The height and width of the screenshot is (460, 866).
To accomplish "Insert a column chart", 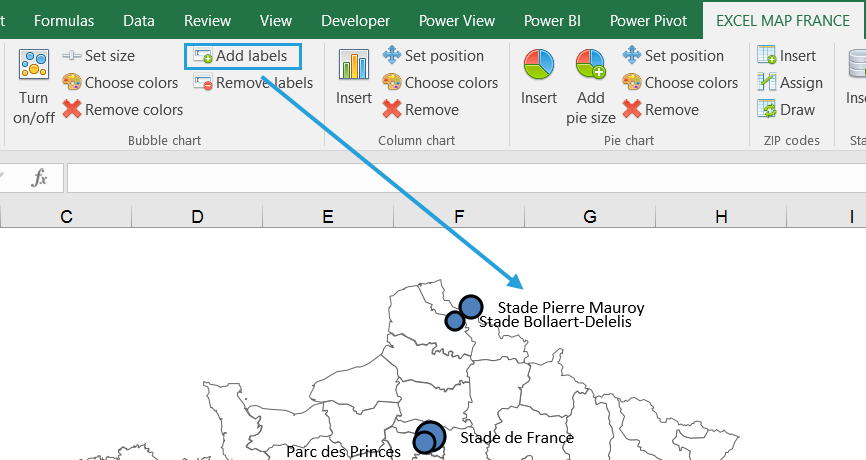I will coord(354,77).
